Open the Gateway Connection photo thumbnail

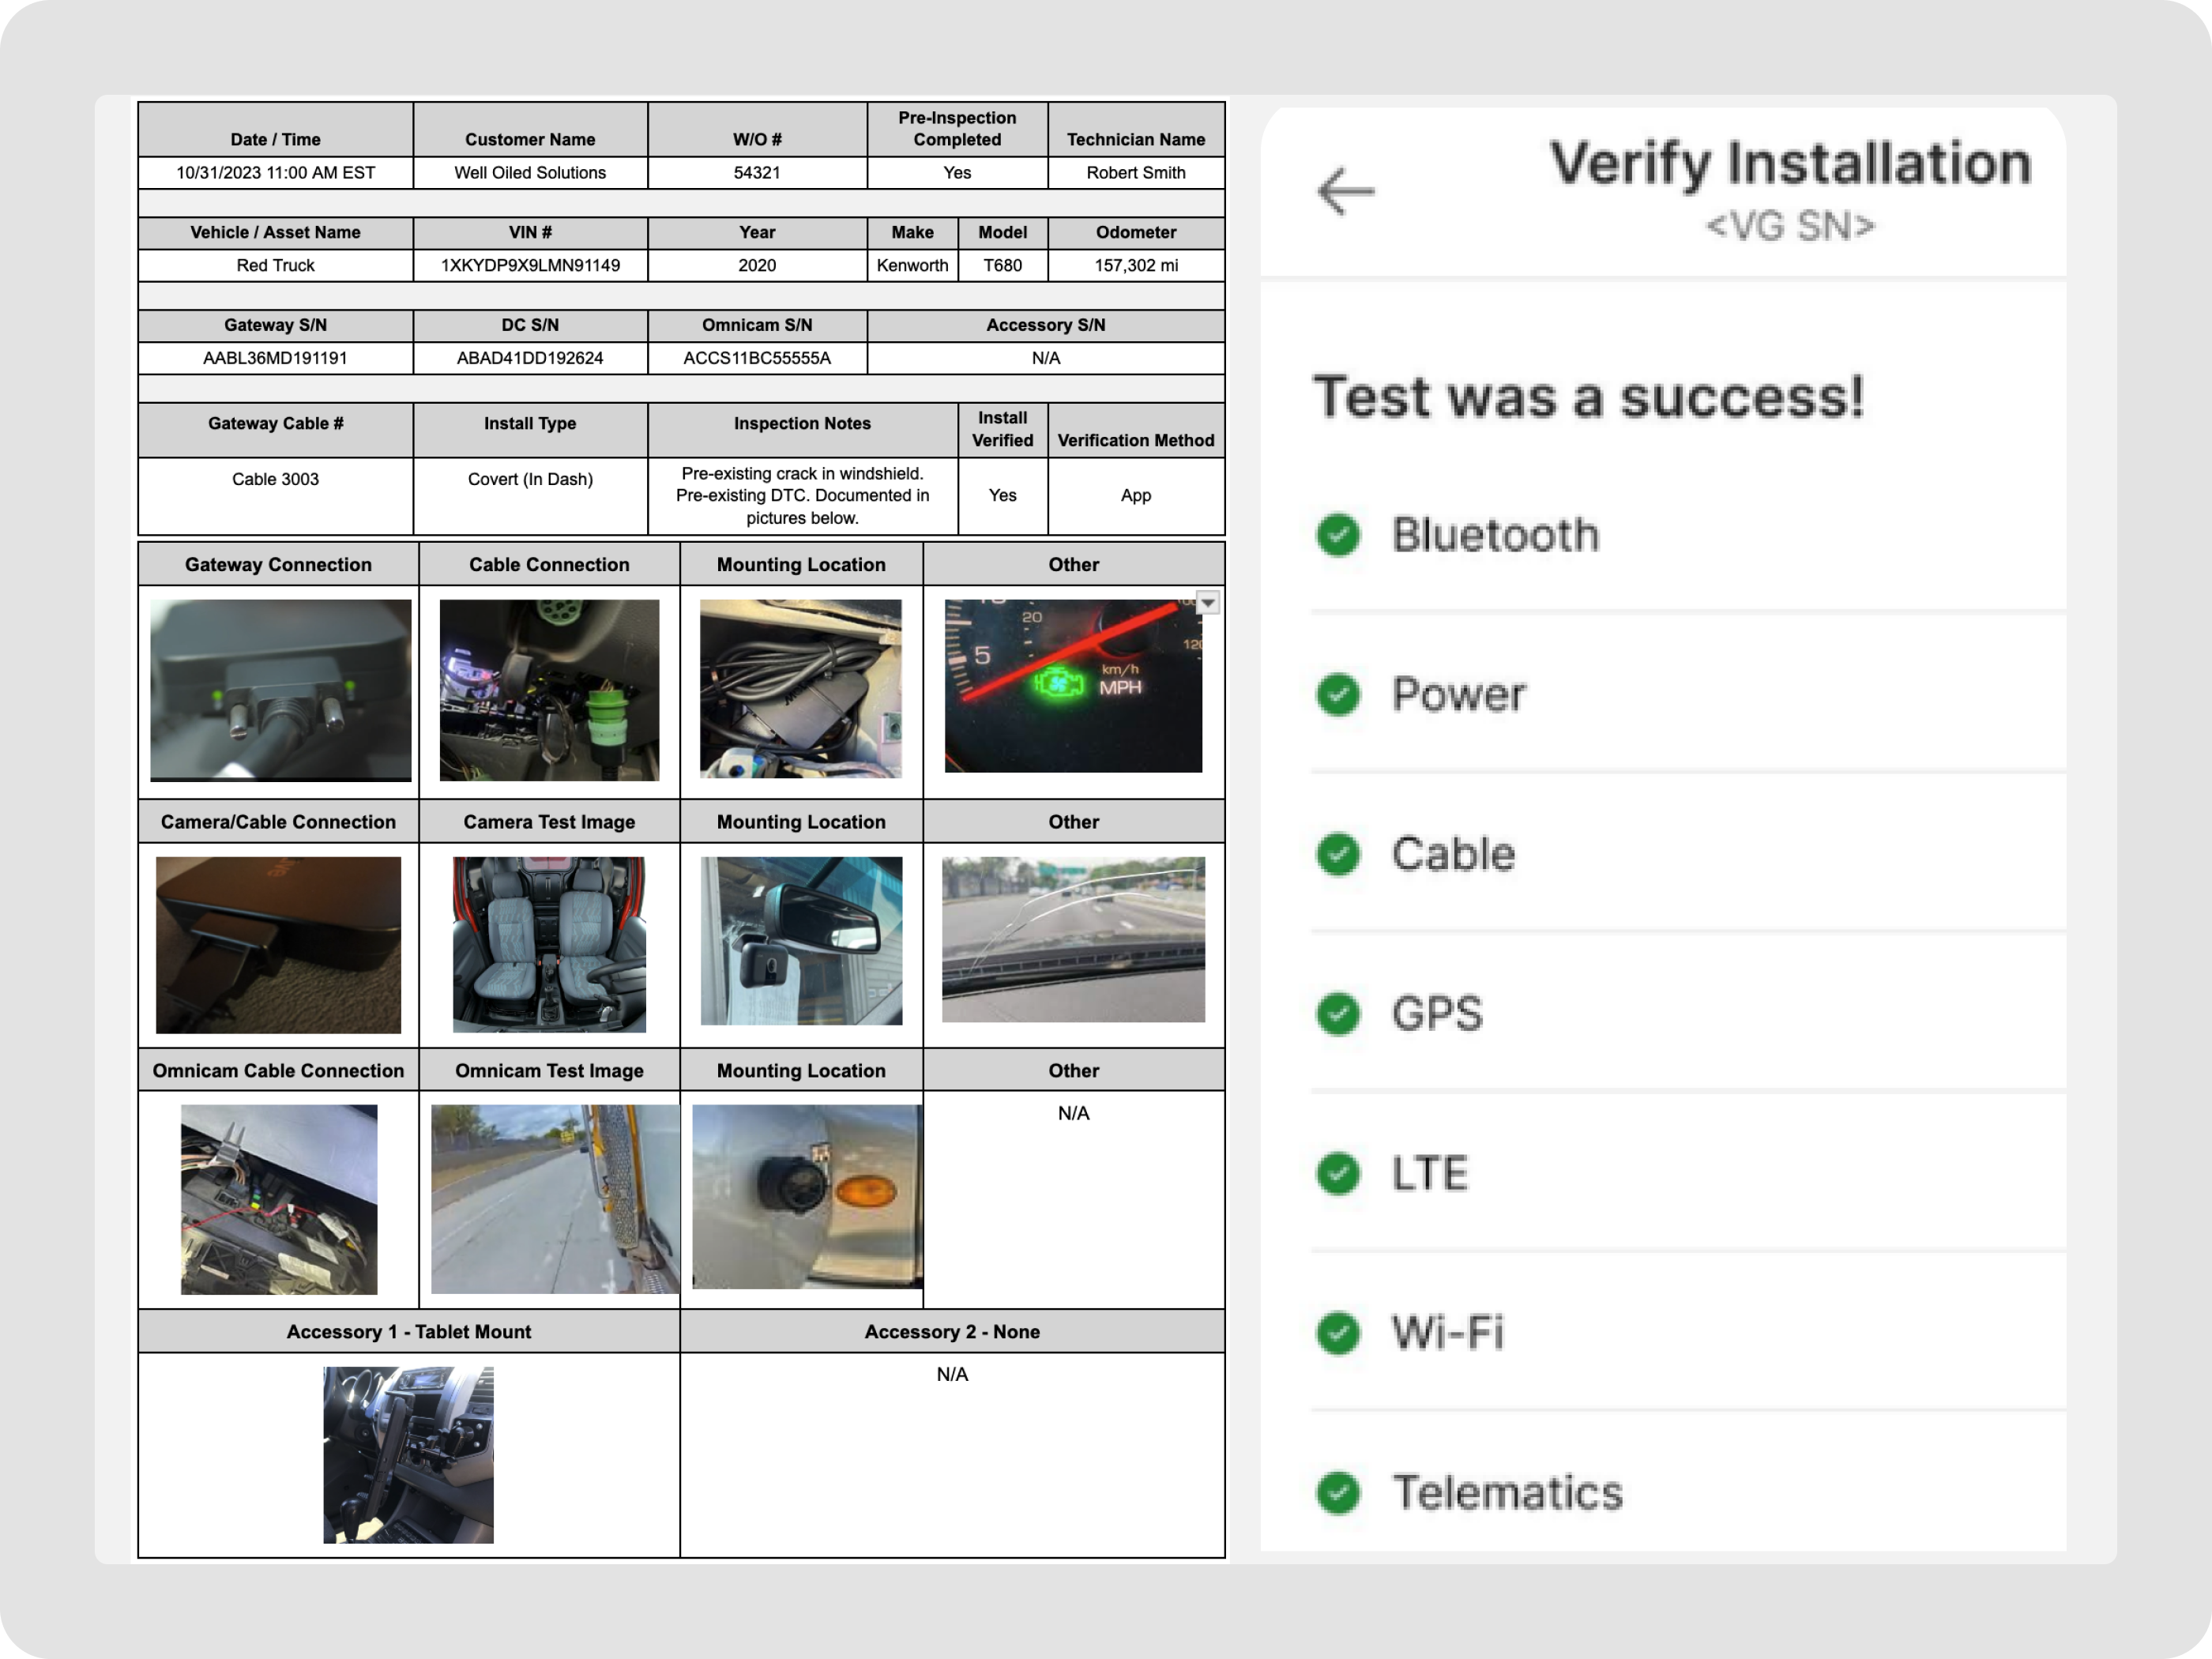tap(280, 689)
